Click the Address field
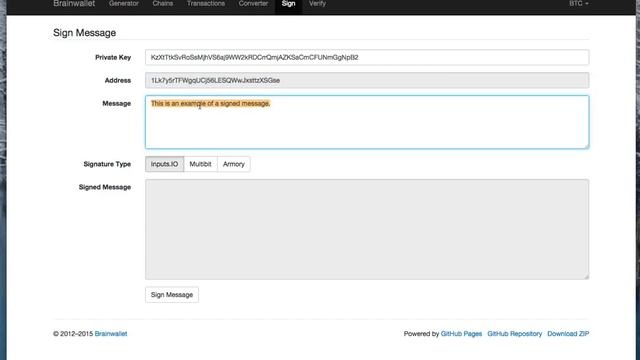Image resolution: width=640 pixels, height=360 pixels. (x=367, y=80)
